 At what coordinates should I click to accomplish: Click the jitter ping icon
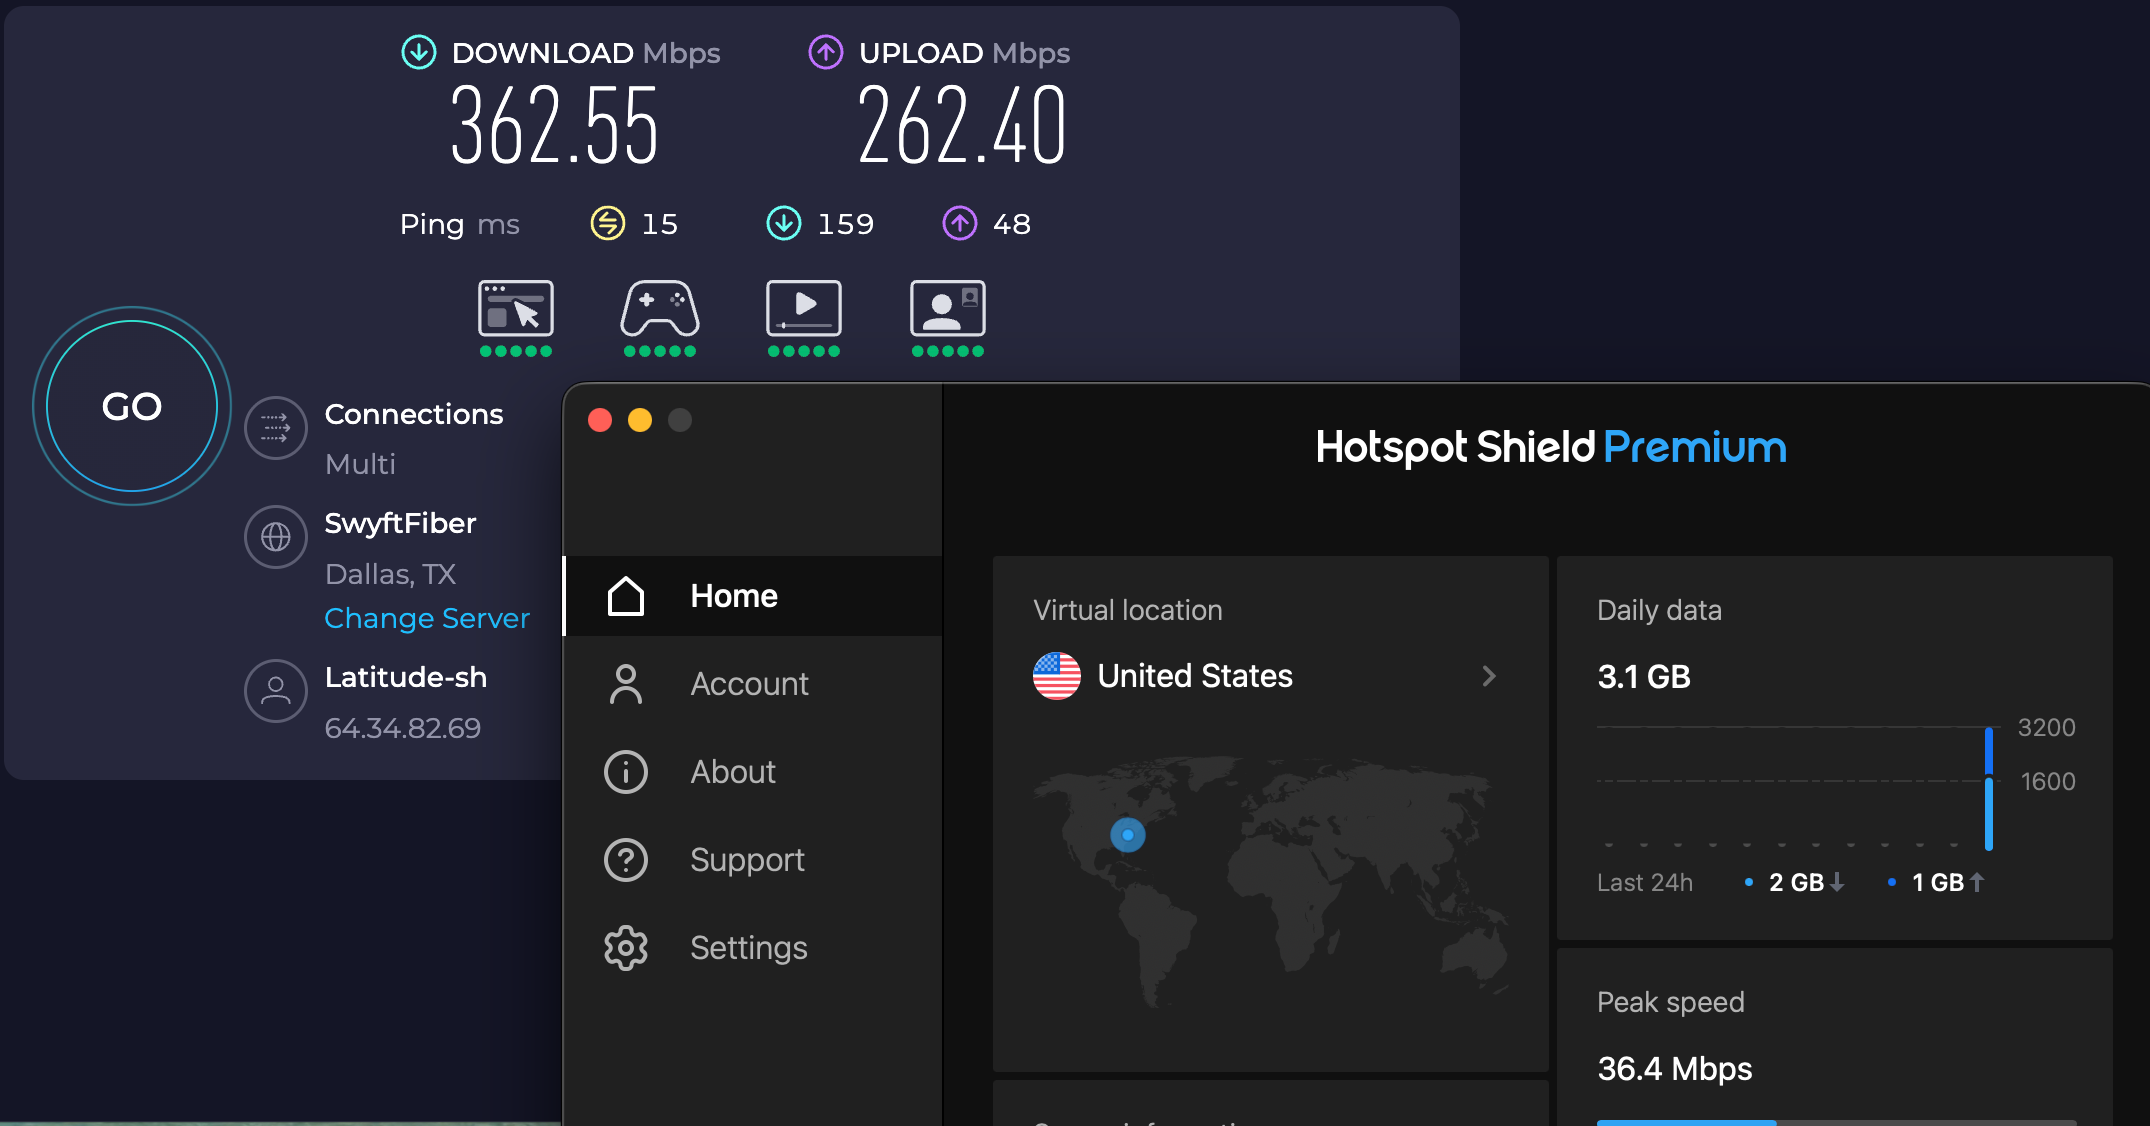click(608, 223)
